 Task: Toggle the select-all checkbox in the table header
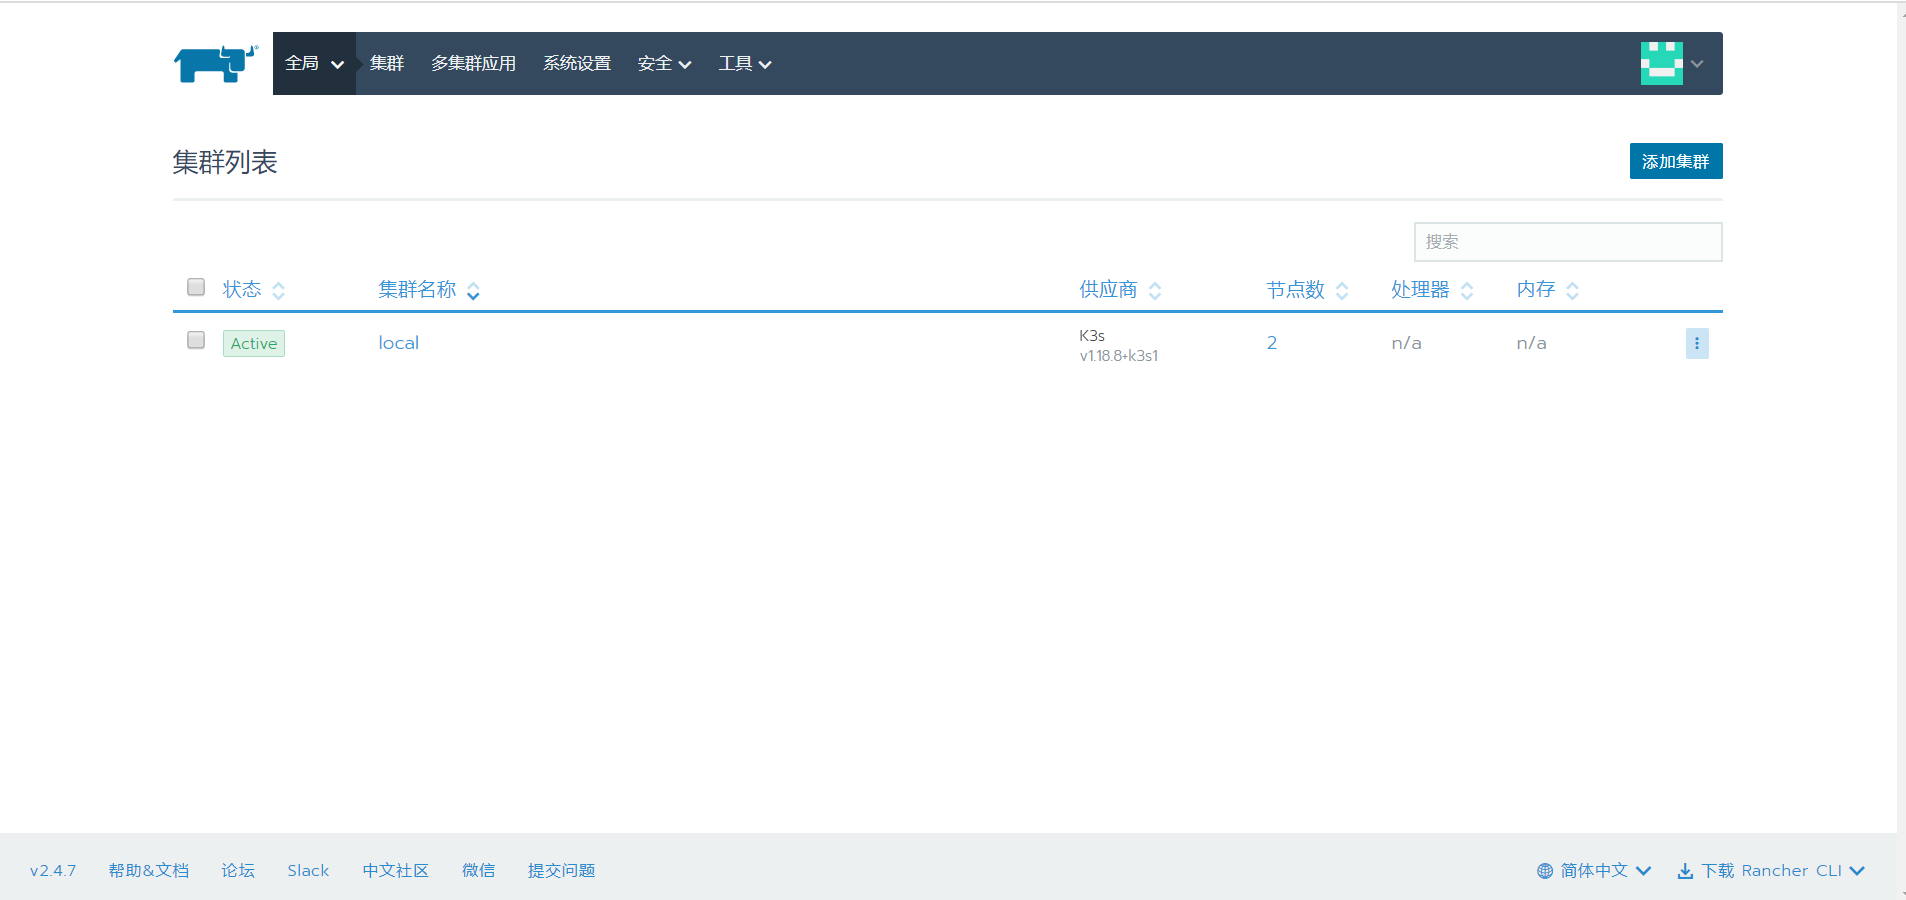(x=195, y=287)
